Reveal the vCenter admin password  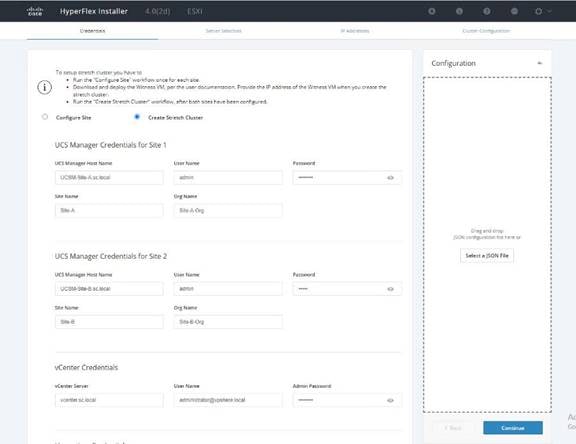[390, 400]
